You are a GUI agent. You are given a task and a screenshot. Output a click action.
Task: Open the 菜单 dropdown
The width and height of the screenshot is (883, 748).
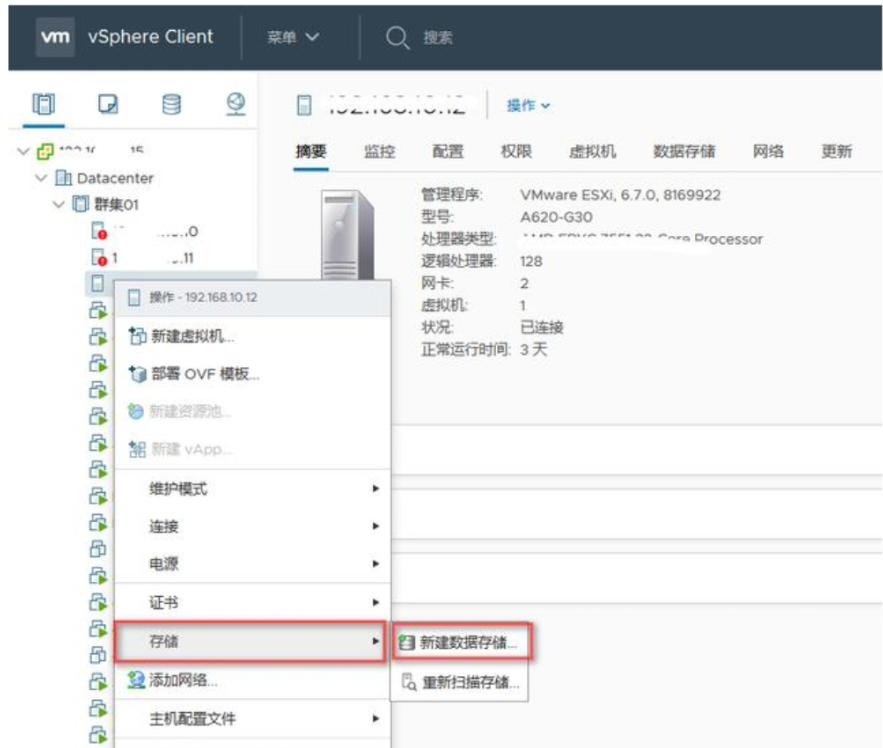point(293,37)
